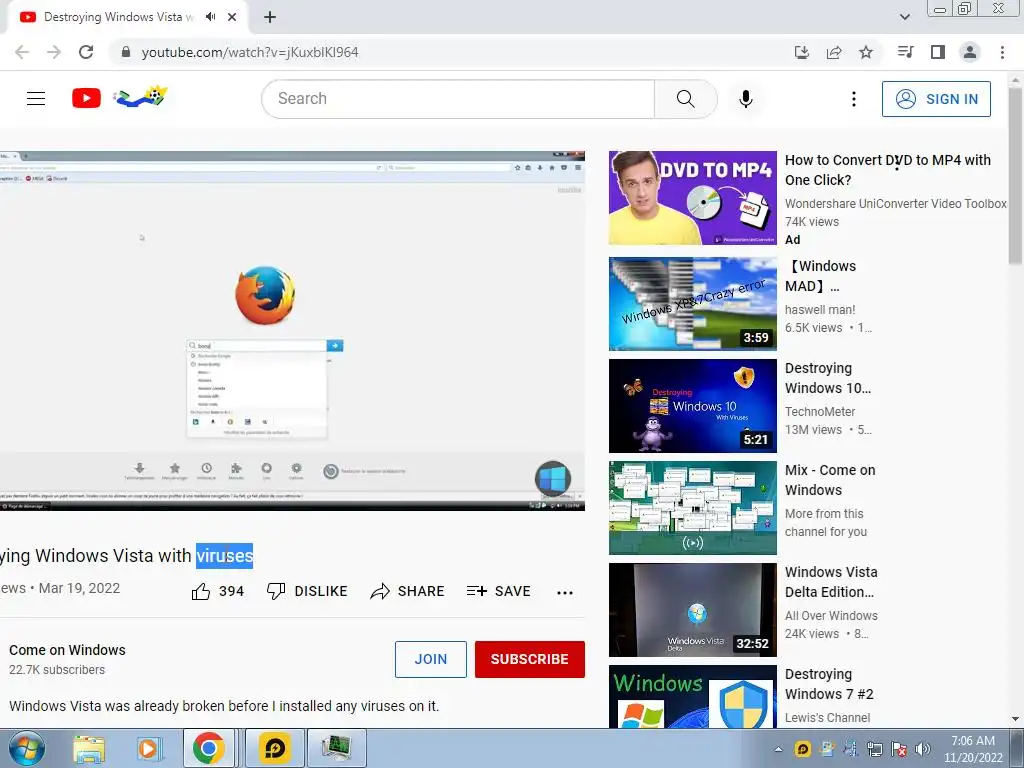The height and width of the screenshot is (768, 1024).
Task: Launch Windows Media Player from the taskbar
Action: coord(149,748)
